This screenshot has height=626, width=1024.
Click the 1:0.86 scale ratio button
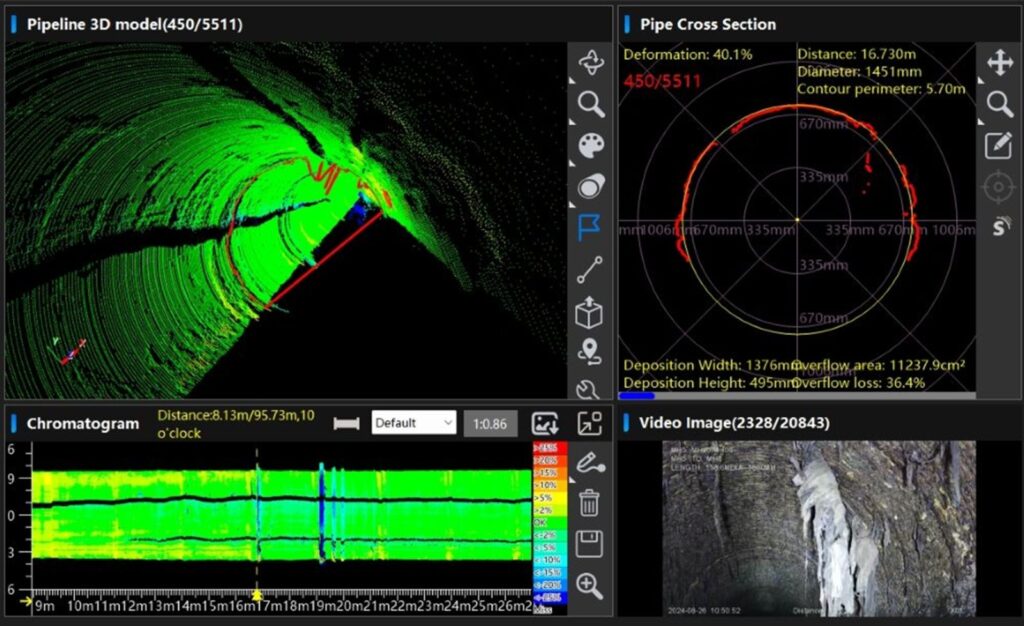click(489, 423)
